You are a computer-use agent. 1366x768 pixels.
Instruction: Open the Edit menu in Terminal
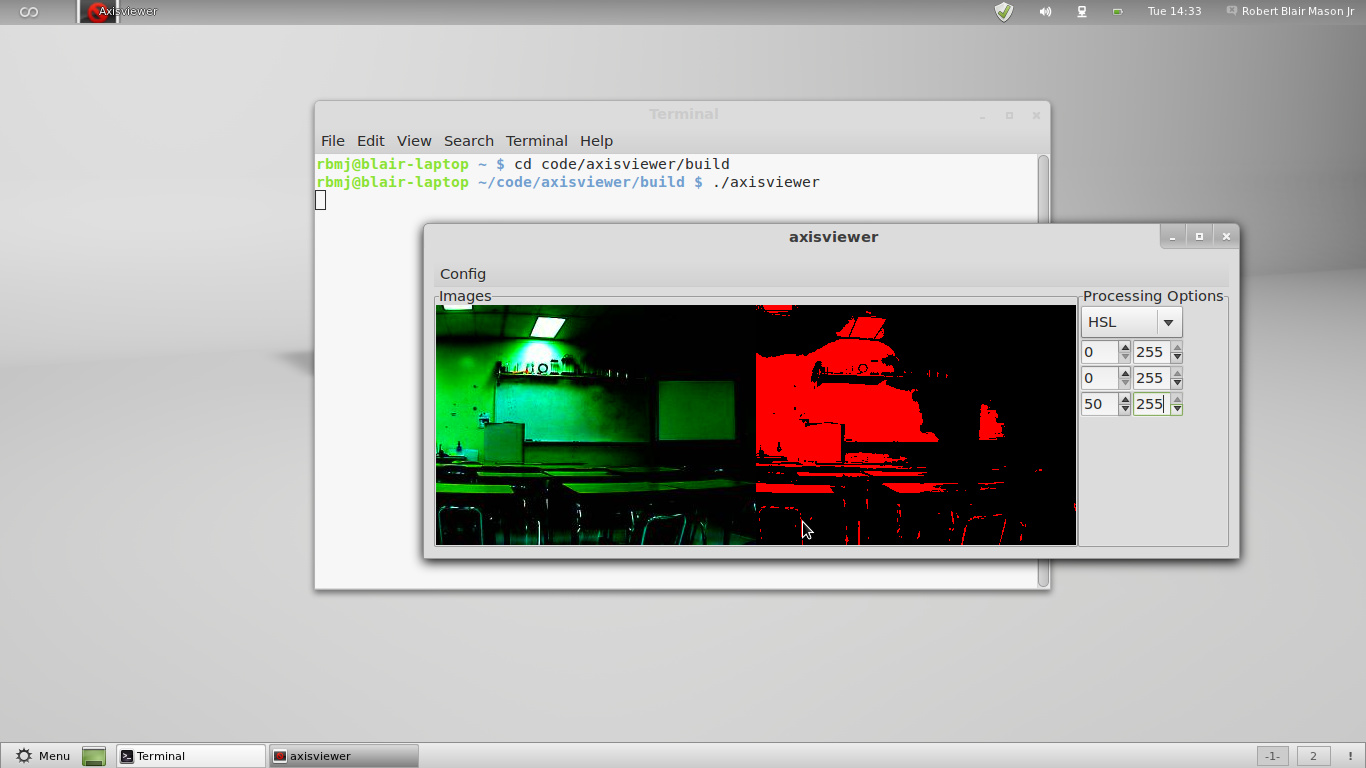(x=370, y=141)
